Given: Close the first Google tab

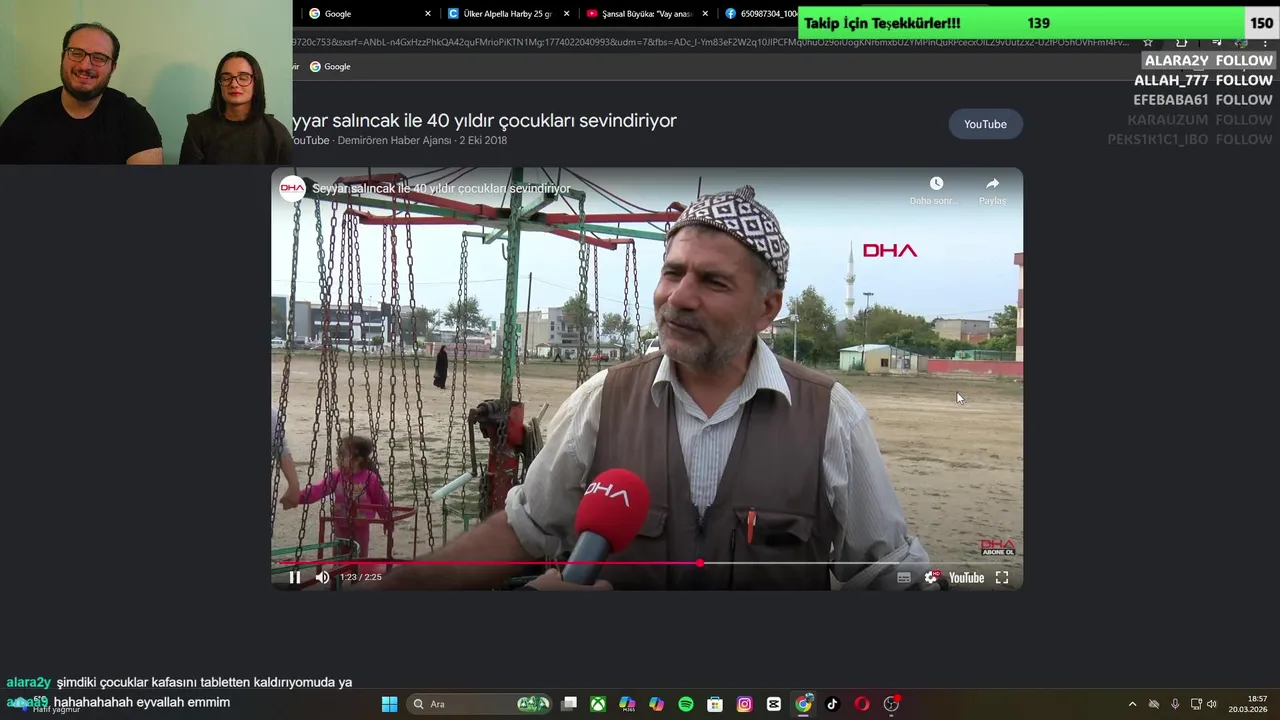Looking at the screenshot, I should (428, 14).
